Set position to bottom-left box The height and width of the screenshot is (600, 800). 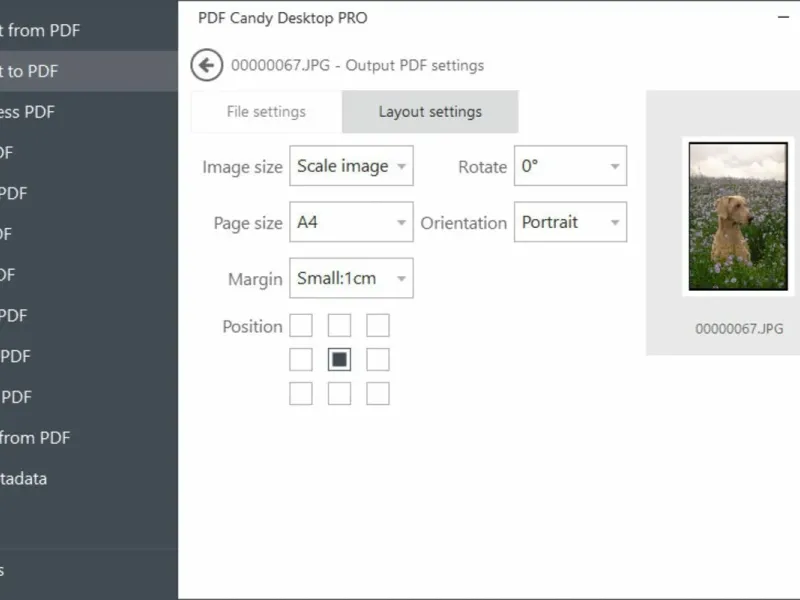coord(301,394)
